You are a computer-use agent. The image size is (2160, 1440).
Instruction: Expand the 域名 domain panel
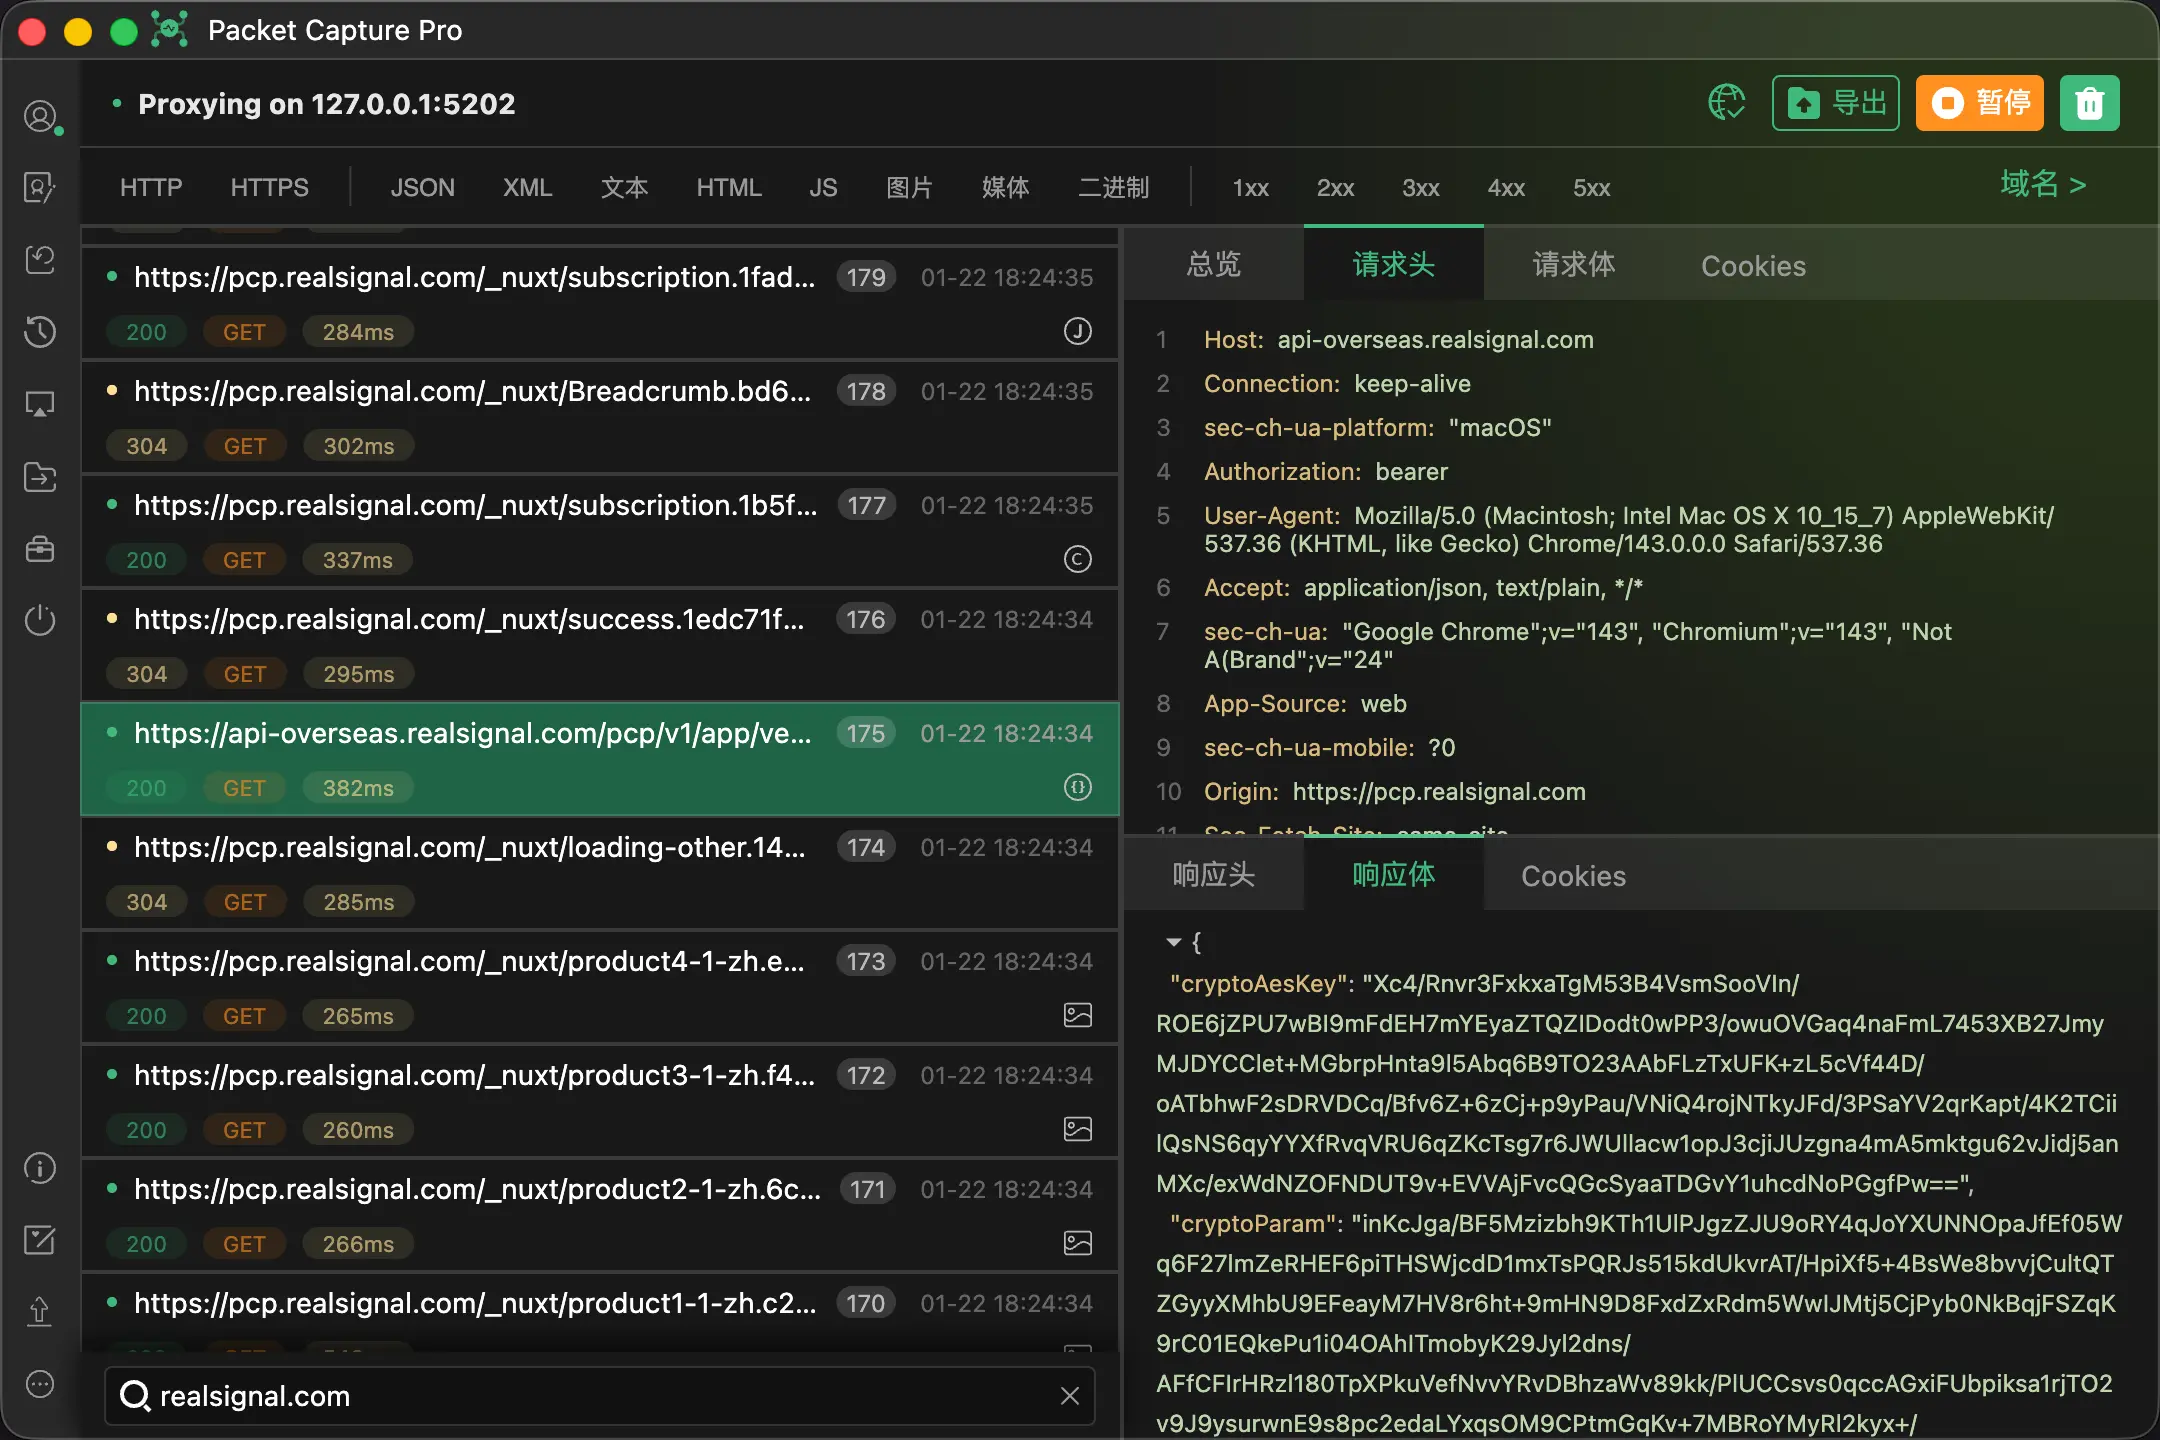pyautogui.click(x=2043, y=184)
